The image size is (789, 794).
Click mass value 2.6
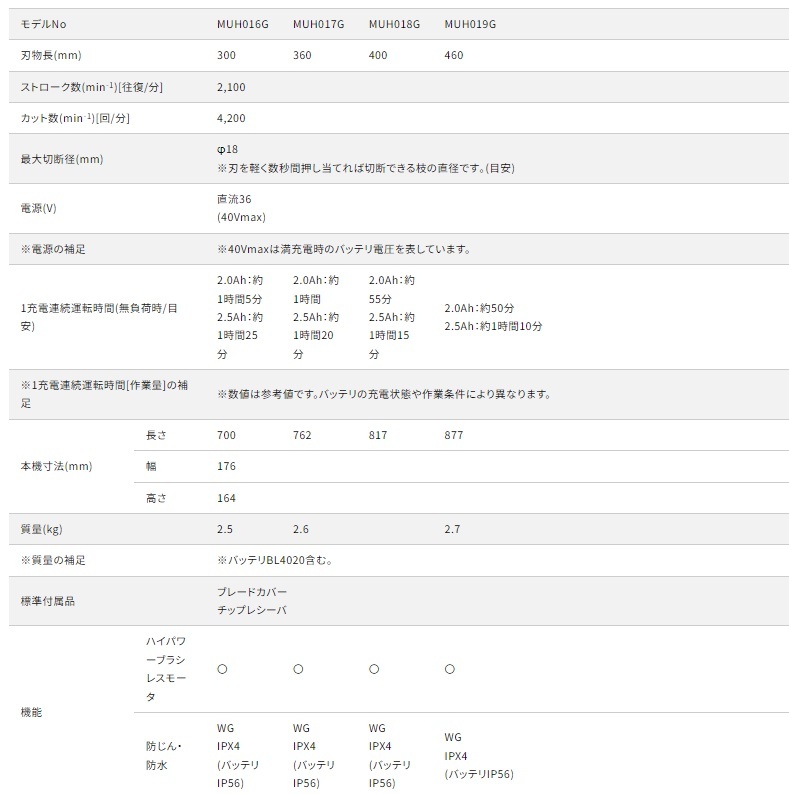click(x=301, y=529)
